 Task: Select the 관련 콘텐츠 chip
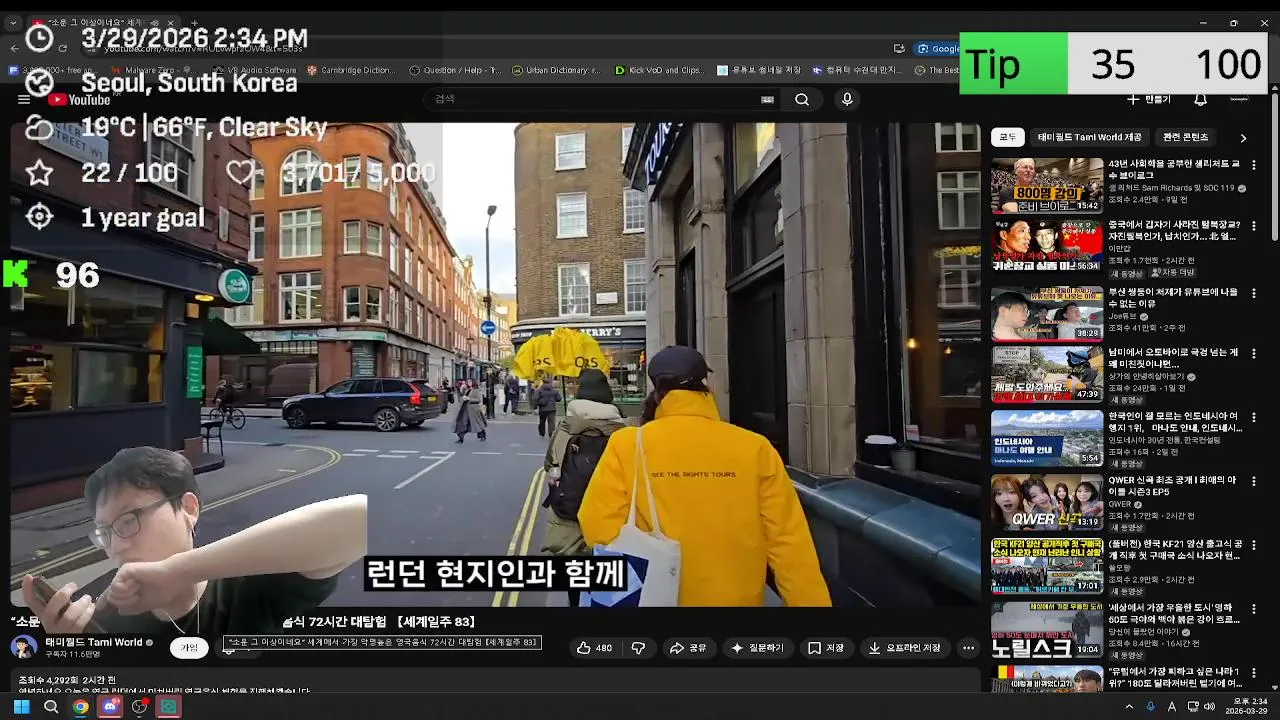(1186, 137)
